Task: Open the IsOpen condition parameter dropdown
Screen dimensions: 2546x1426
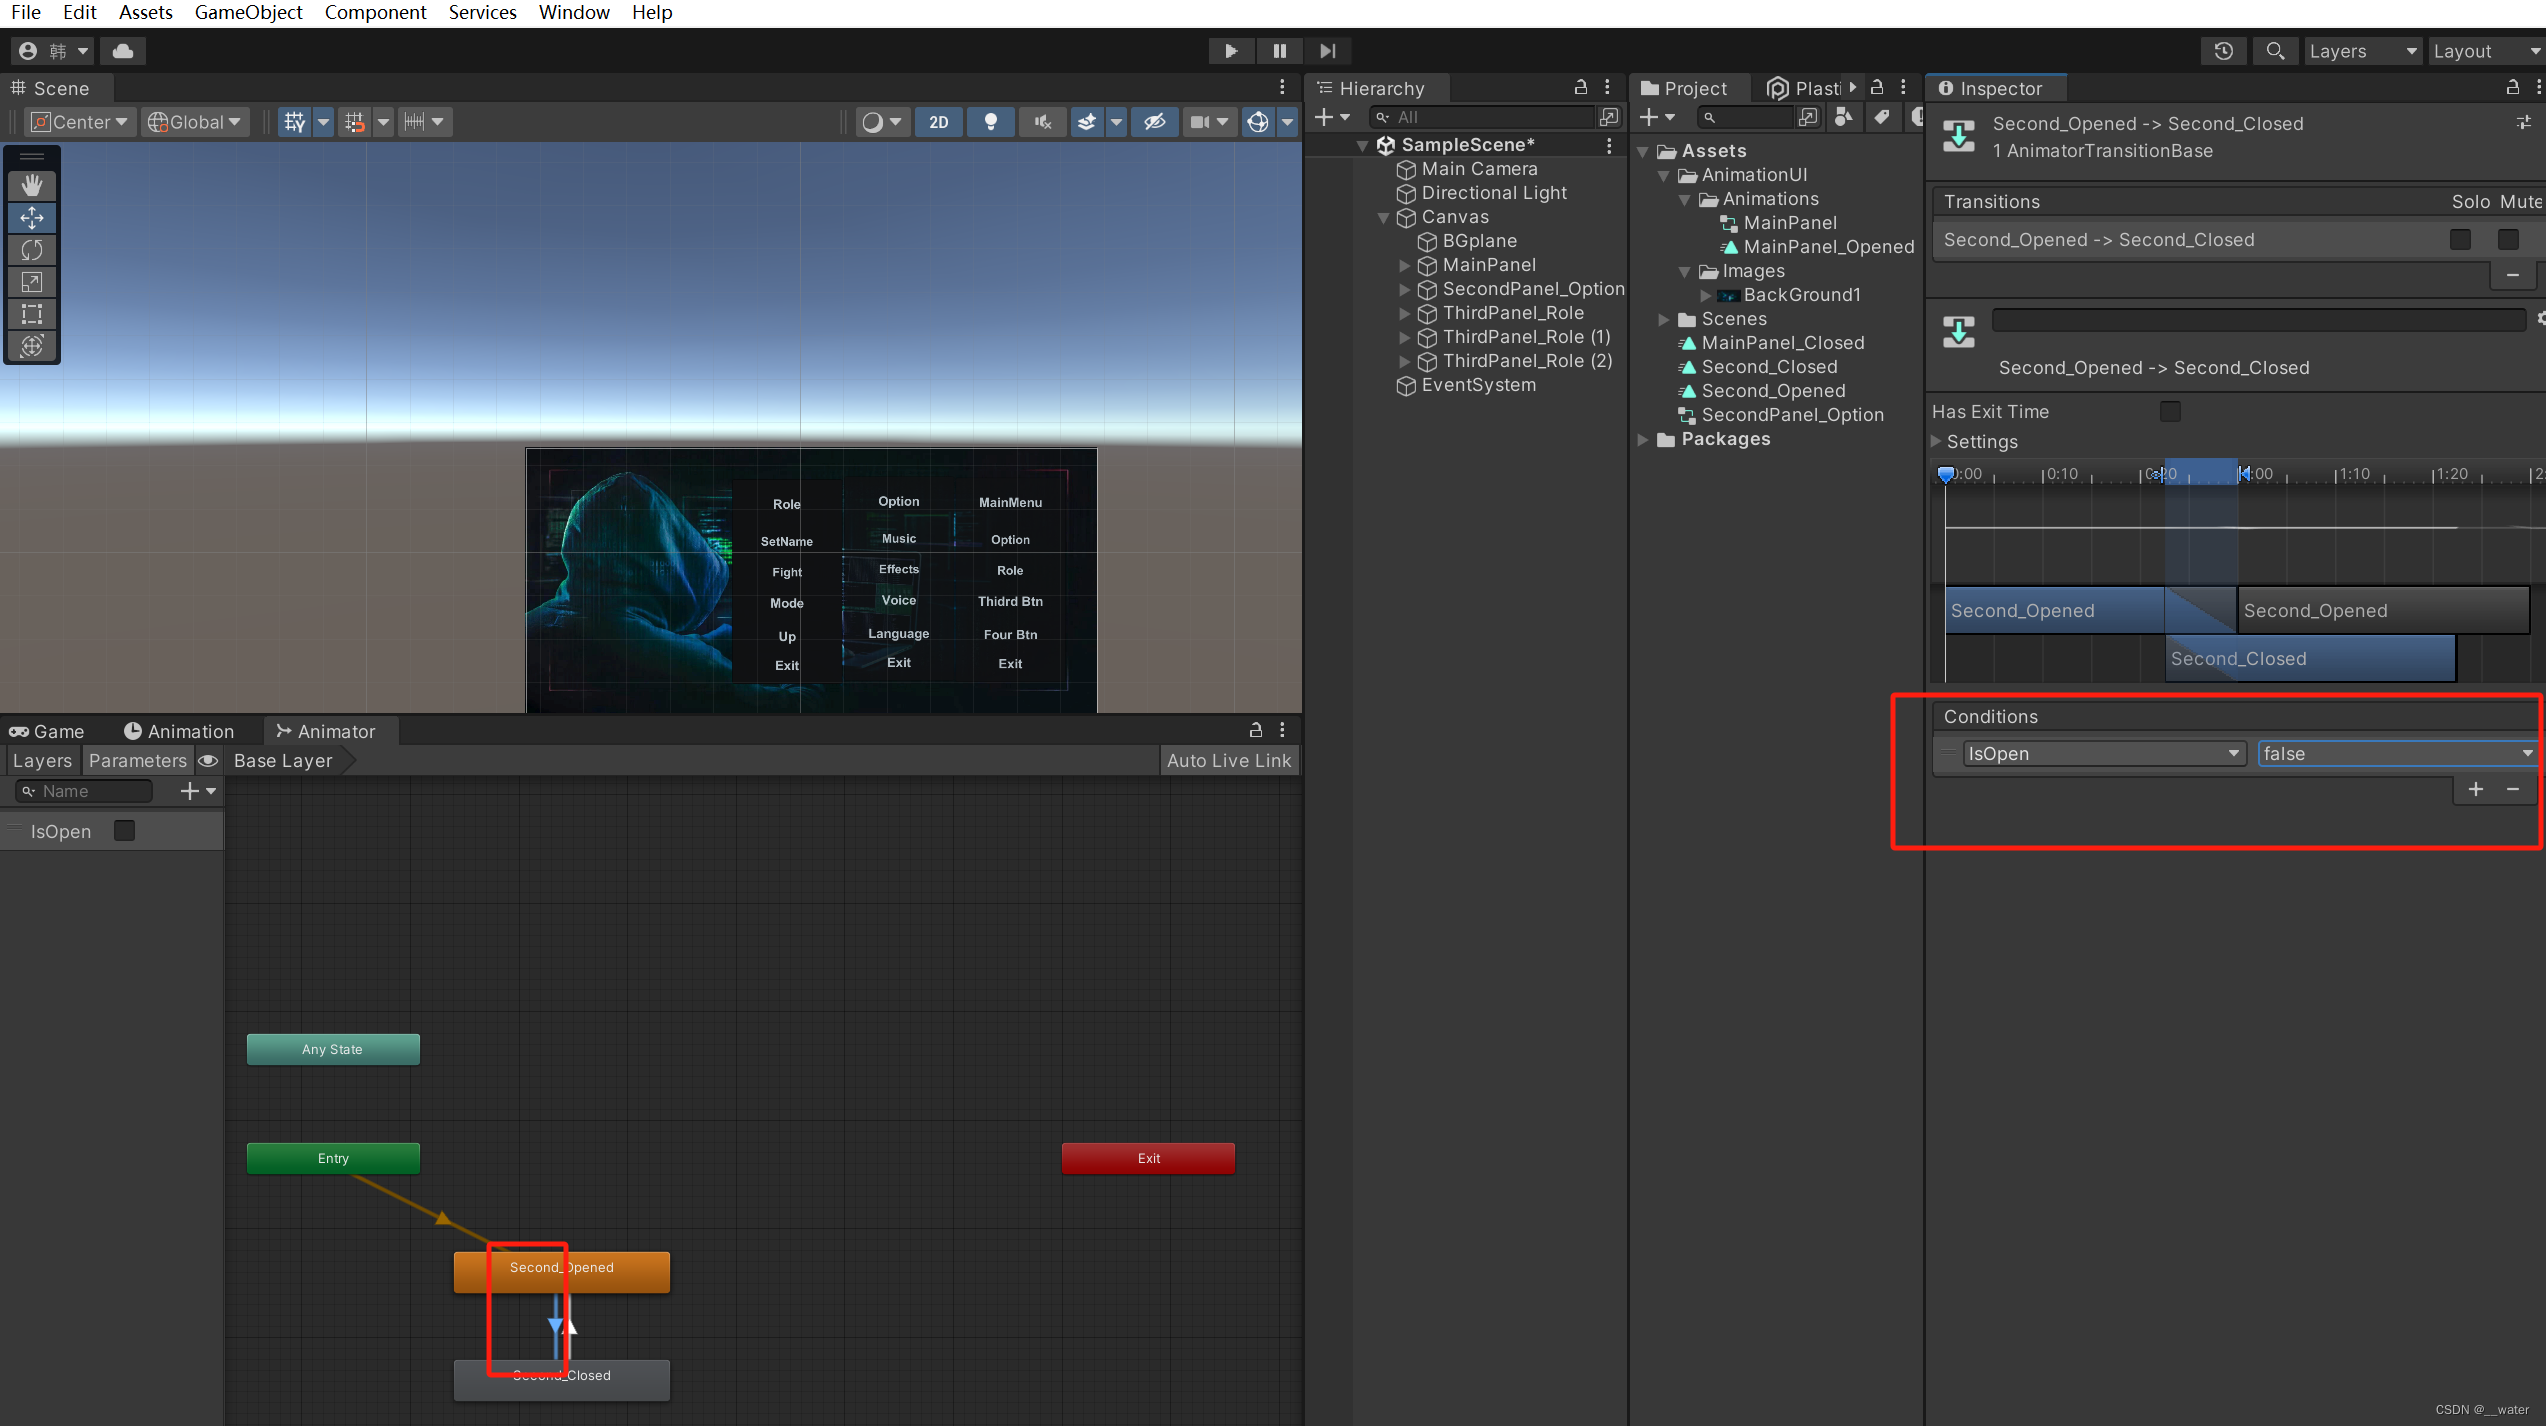Action: 2104,753
